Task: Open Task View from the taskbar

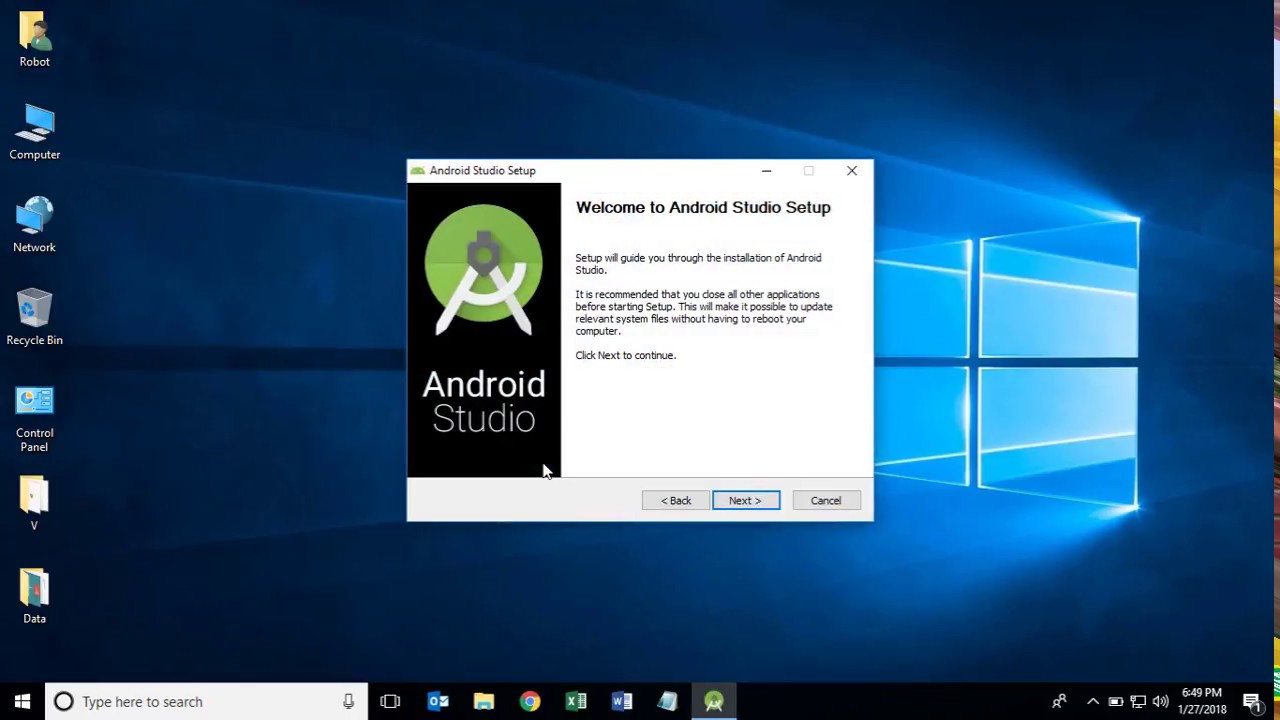Action: coord(390,702)
